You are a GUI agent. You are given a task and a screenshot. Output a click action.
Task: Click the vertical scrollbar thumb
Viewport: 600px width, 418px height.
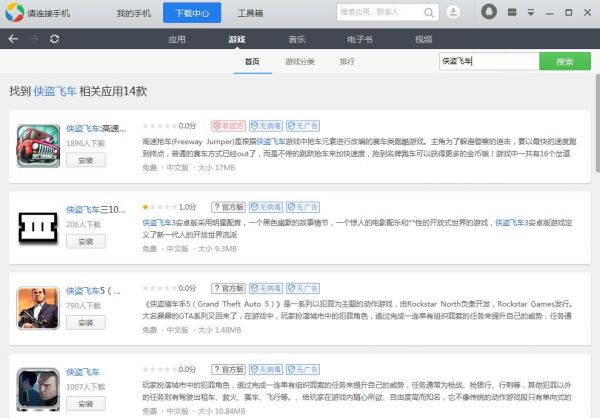point(597,123)
